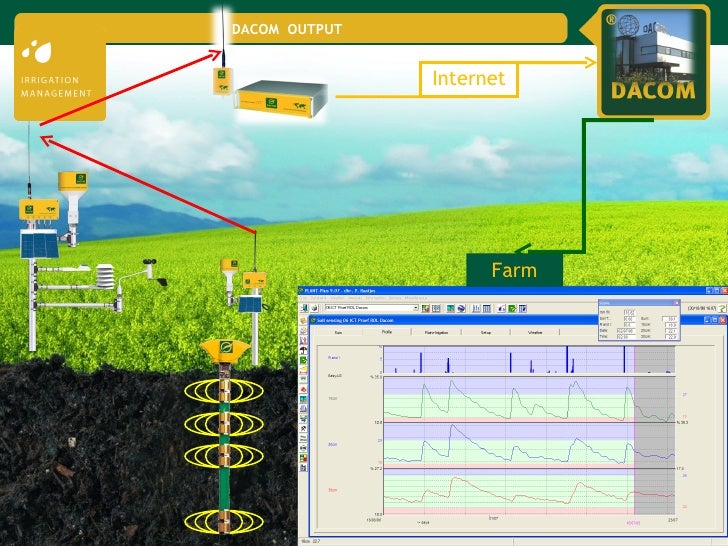Viewport: 728px width, 546px height.
Task: Click the bar chart icon in toolbar
Action: click(x=476, y=308)
